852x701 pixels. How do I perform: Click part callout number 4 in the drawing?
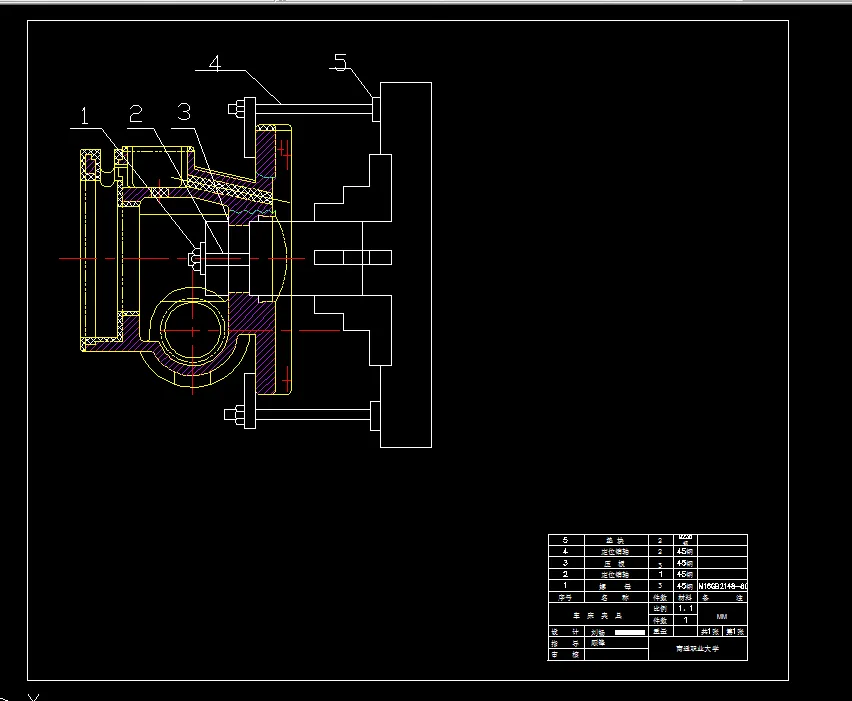coord(215,63)
